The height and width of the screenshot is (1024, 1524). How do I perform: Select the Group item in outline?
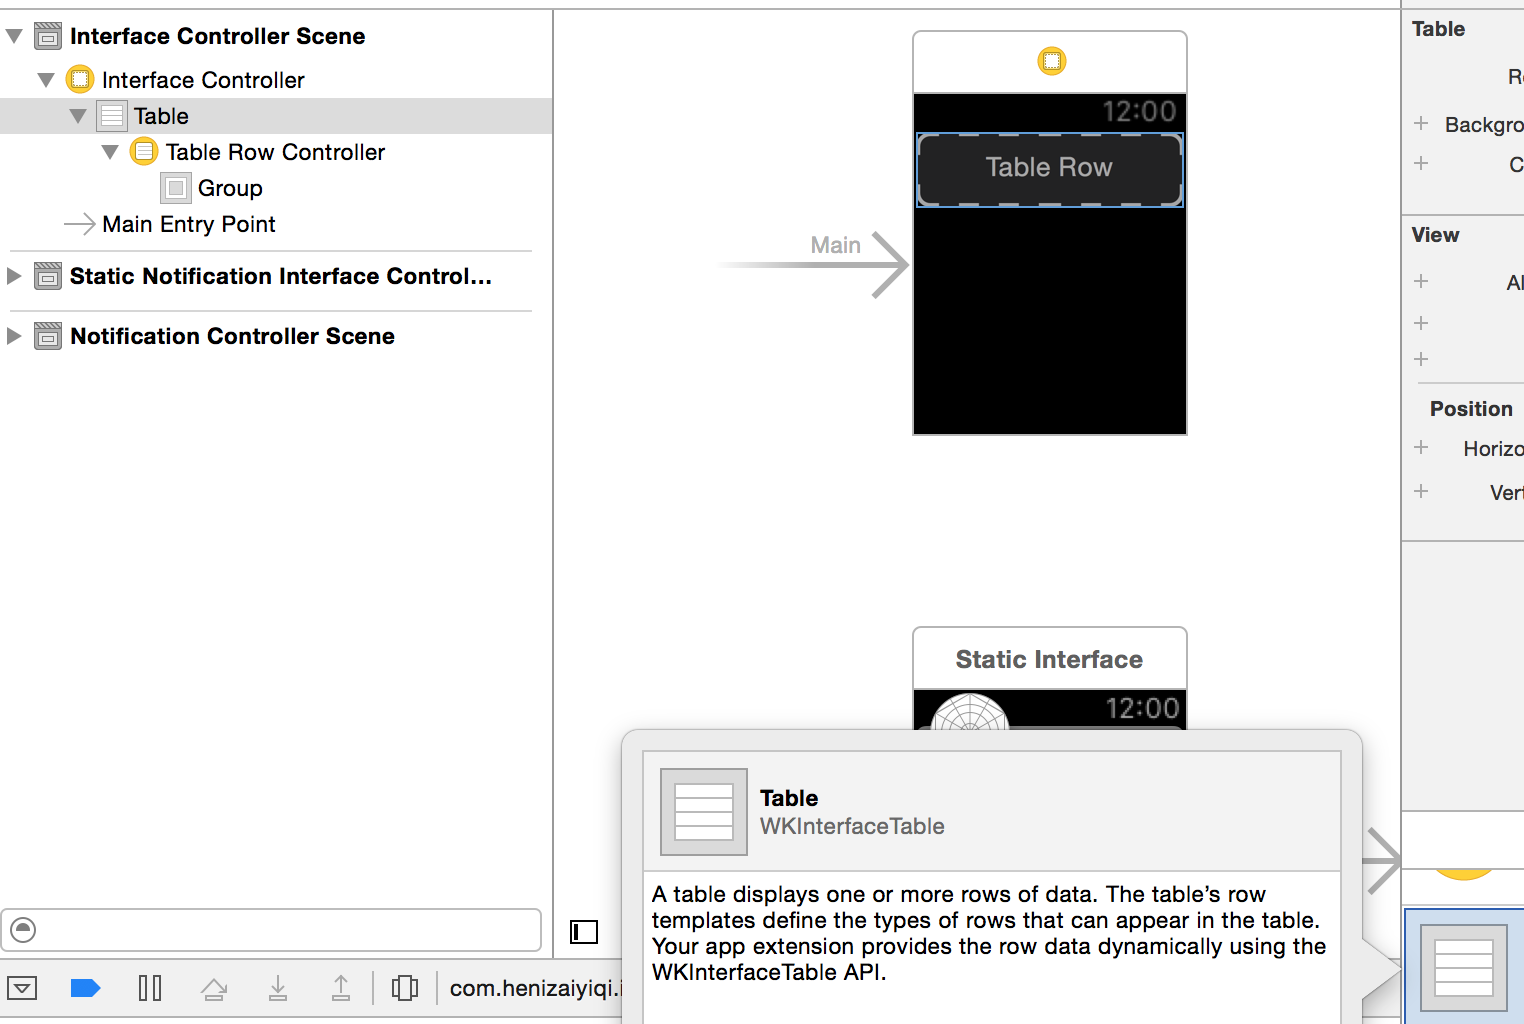point(230,188)
